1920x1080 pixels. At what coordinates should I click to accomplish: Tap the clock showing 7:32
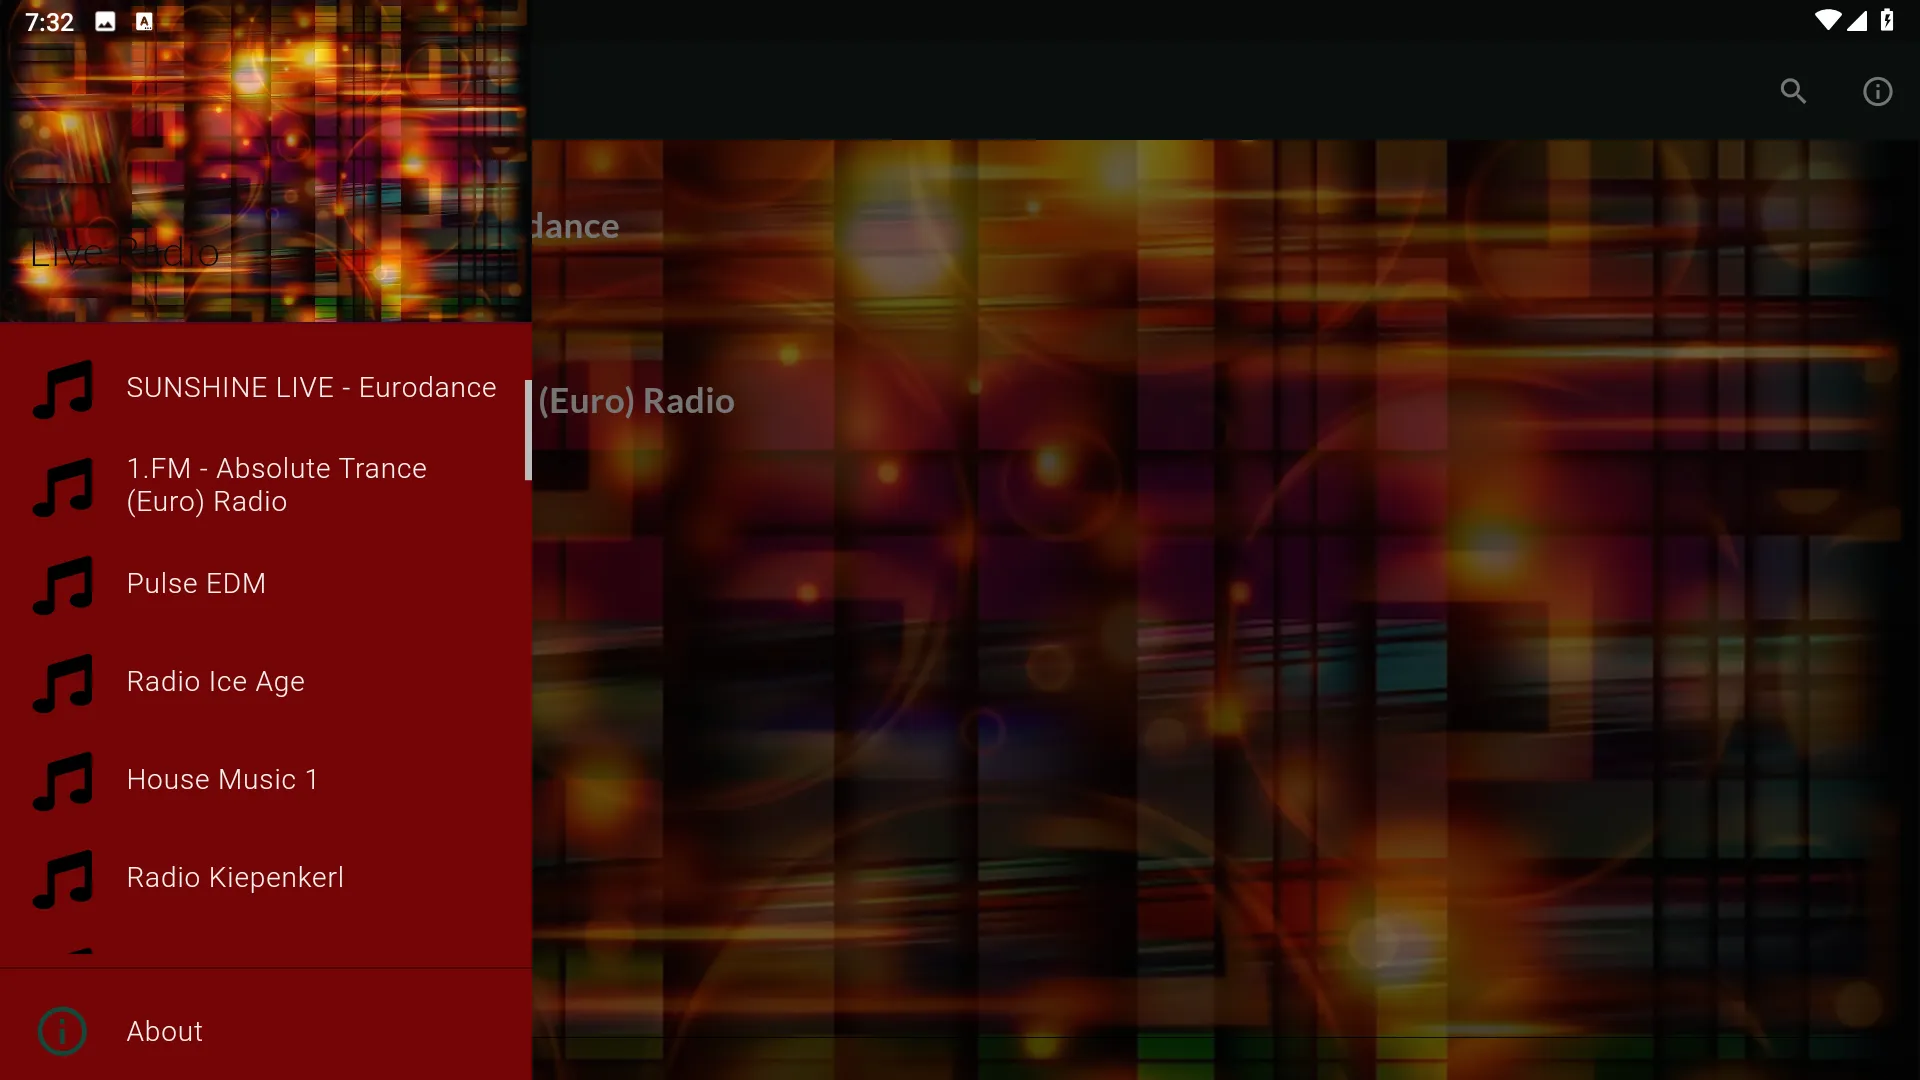49,22
